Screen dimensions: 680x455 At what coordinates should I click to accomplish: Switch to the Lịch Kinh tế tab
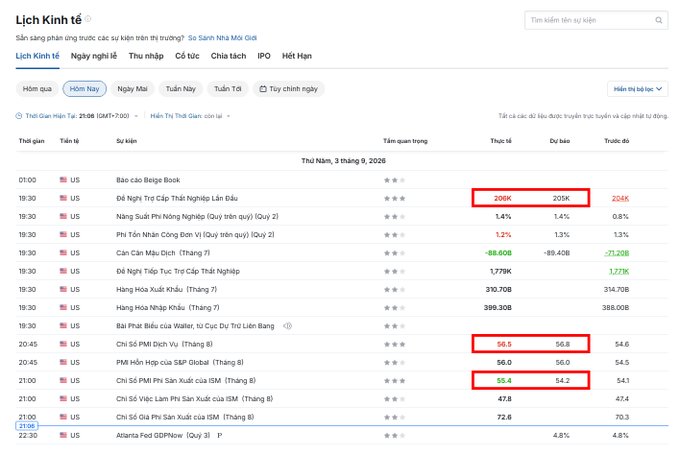37,56
